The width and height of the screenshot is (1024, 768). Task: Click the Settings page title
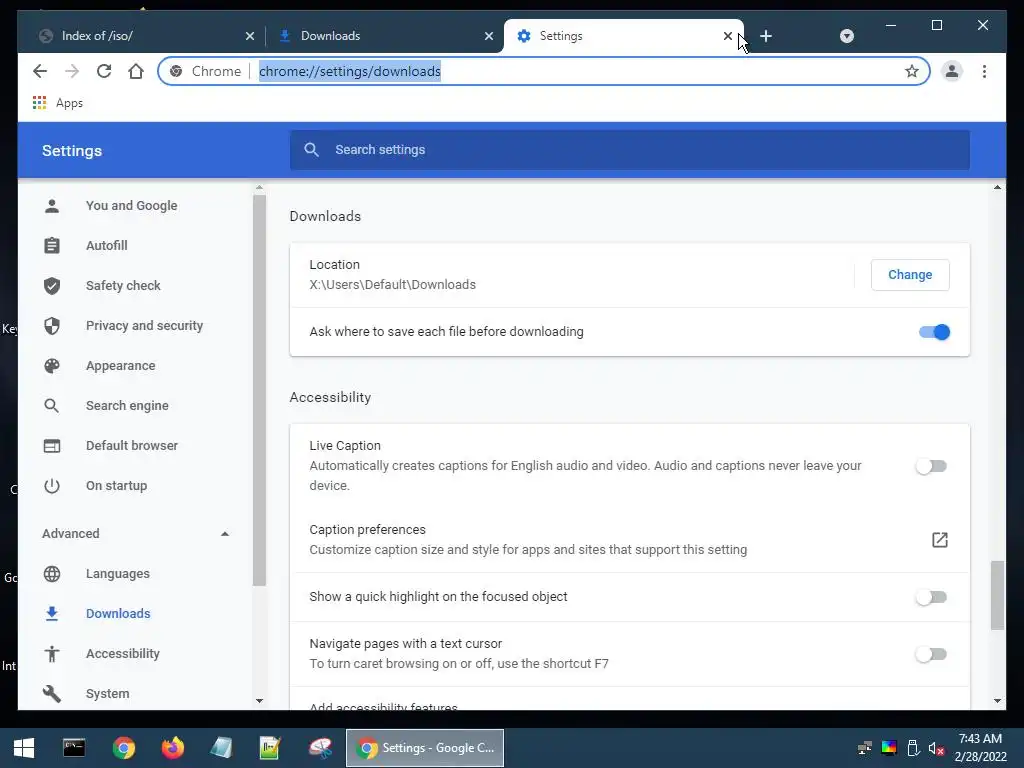click(72, 151)
